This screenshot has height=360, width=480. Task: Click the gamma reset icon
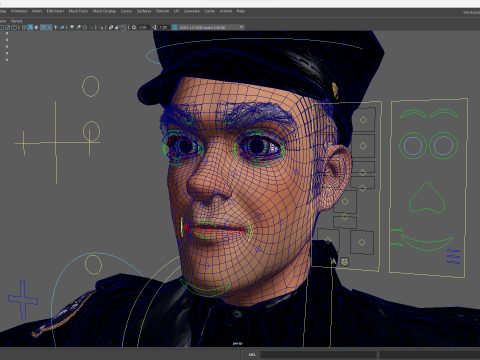[x=154, y=27]
